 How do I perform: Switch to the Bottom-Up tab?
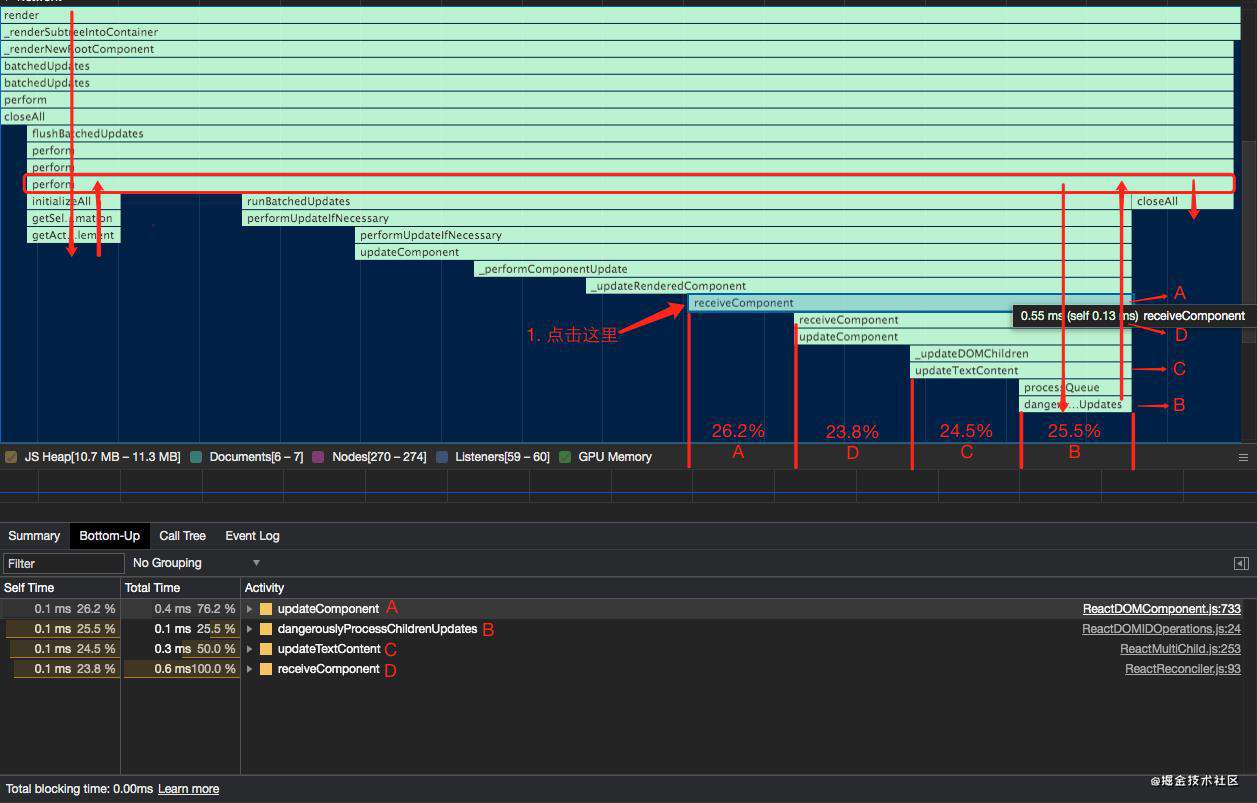point(109,536)
